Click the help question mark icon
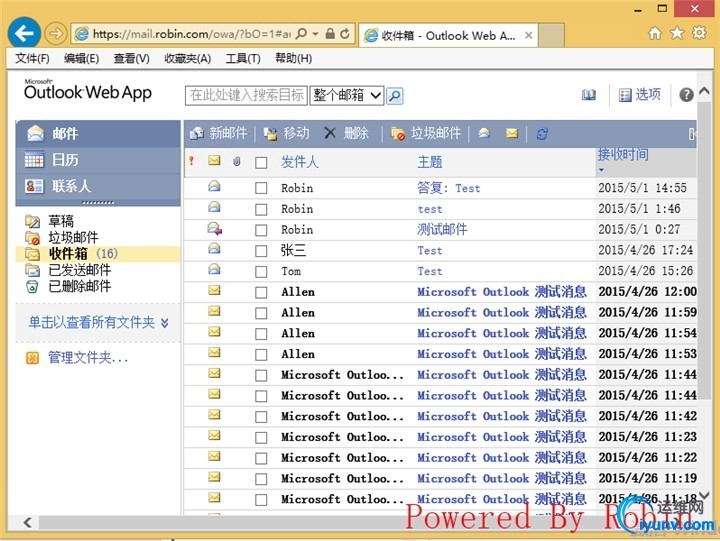720x541 pixels. tap(686, 95)
